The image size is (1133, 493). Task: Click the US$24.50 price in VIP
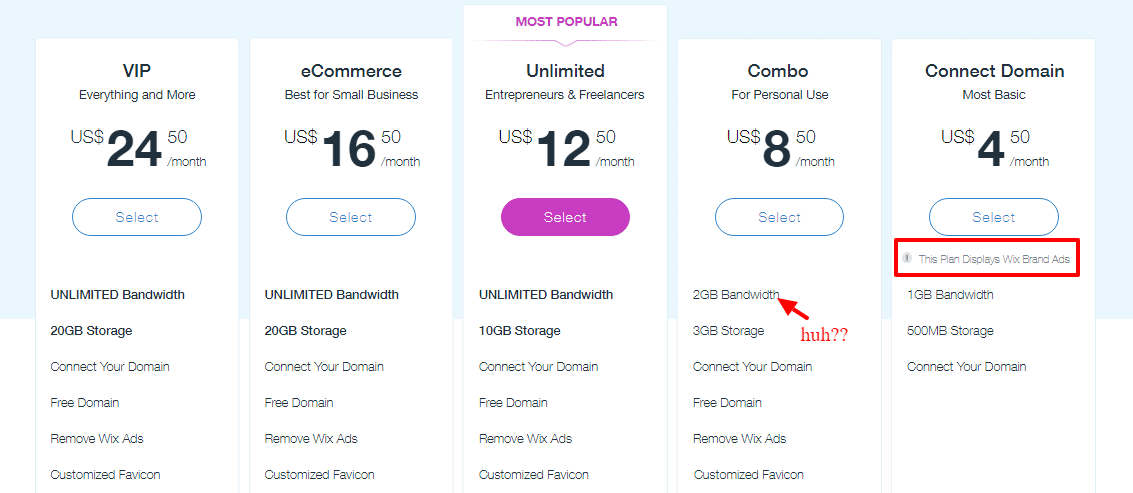(138, 149)
